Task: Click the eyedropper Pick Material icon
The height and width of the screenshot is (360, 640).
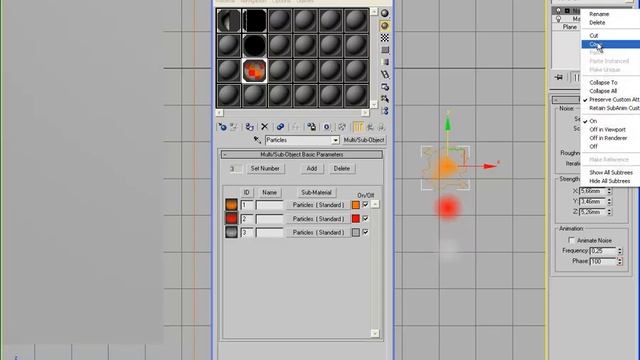Action: [257, 140]
